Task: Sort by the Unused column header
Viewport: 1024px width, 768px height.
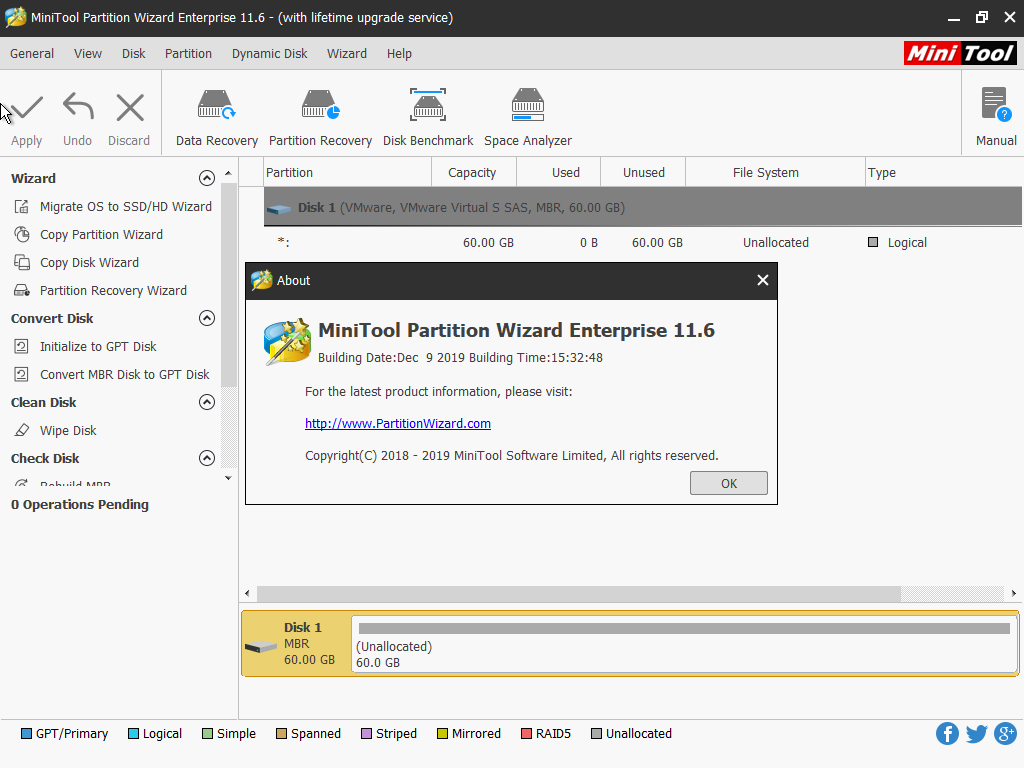Action: pos(643,172)
